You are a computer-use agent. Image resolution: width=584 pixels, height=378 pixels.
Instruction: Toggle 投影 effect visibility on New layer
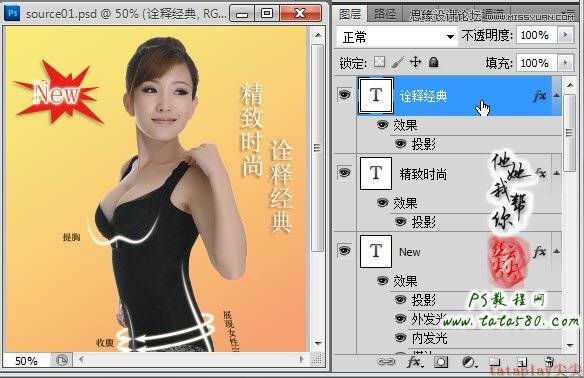[x=400, y=299]
